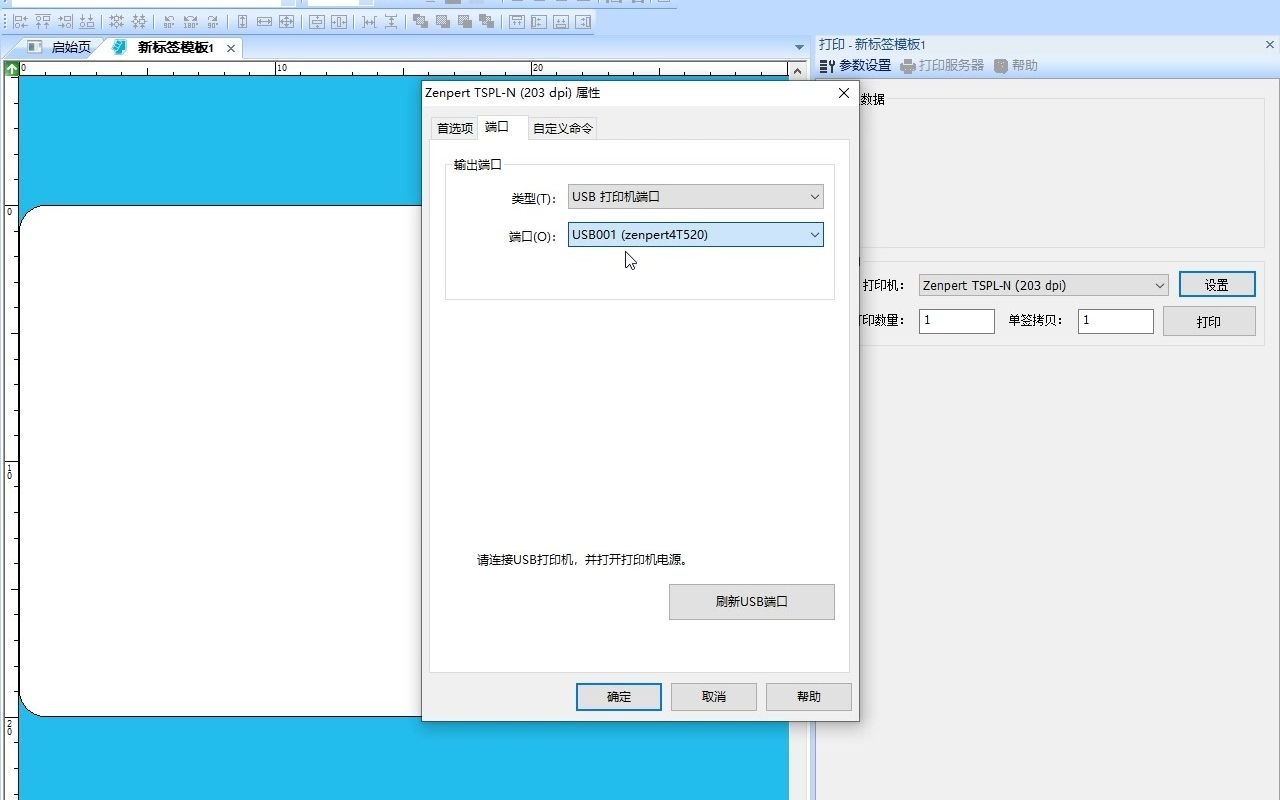This screenshot has height=800, width=1280.
Task: Select the 新标签模板1 document tab
Action: point(166,47)
